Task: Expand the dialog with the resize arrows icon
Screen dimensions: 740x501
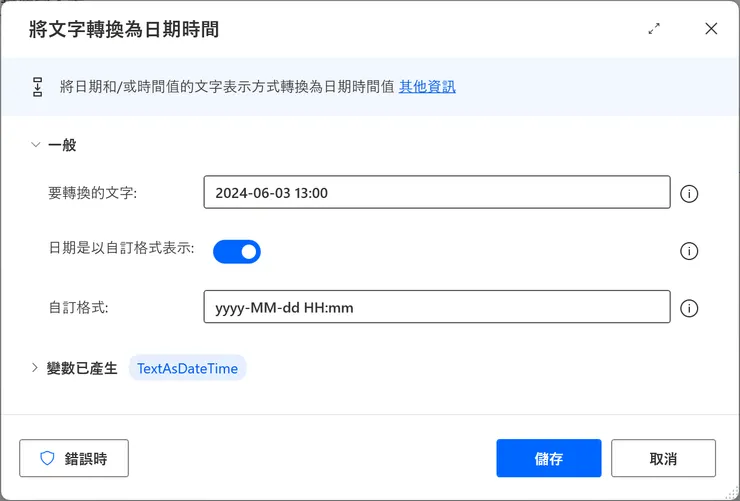Action: (654, 29)
